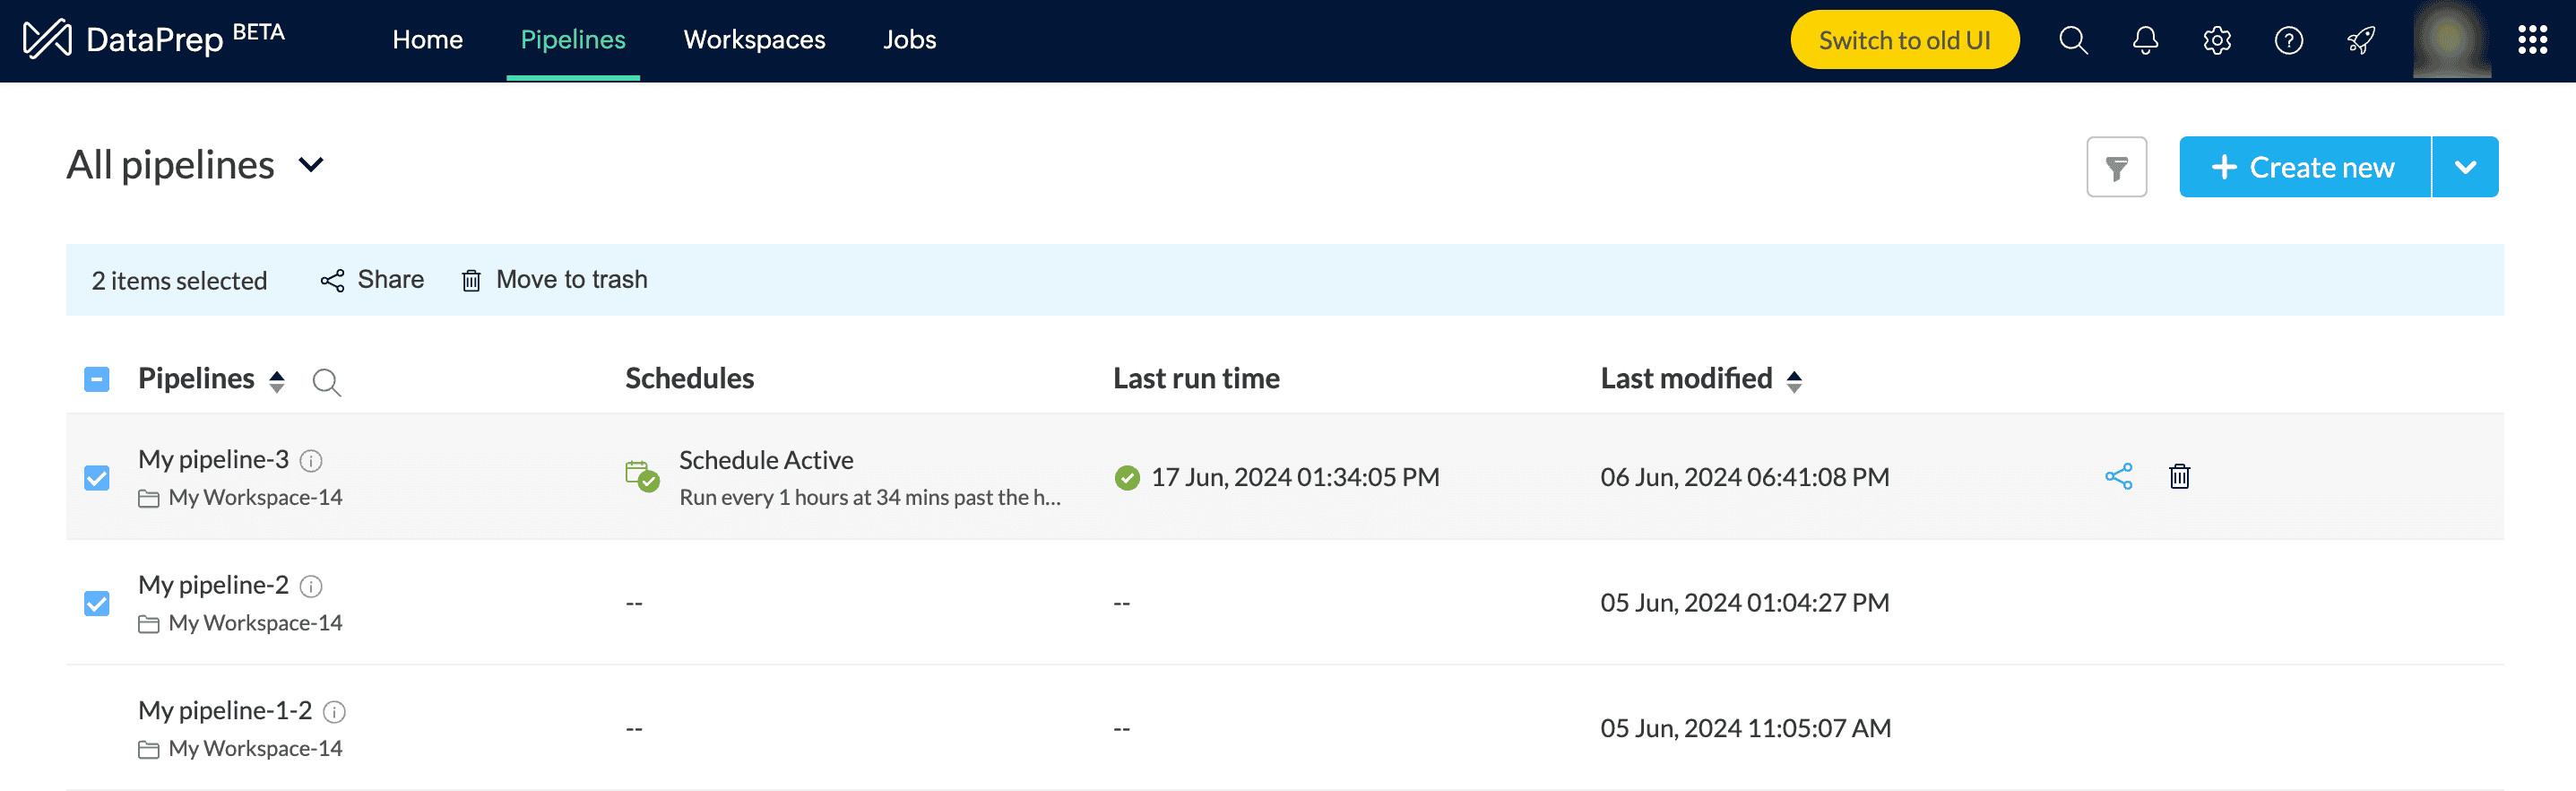Viewport: 2576px width, 791px height.
Task: Open the search magnifier in top bar
Action: (x=2073, y=40)
